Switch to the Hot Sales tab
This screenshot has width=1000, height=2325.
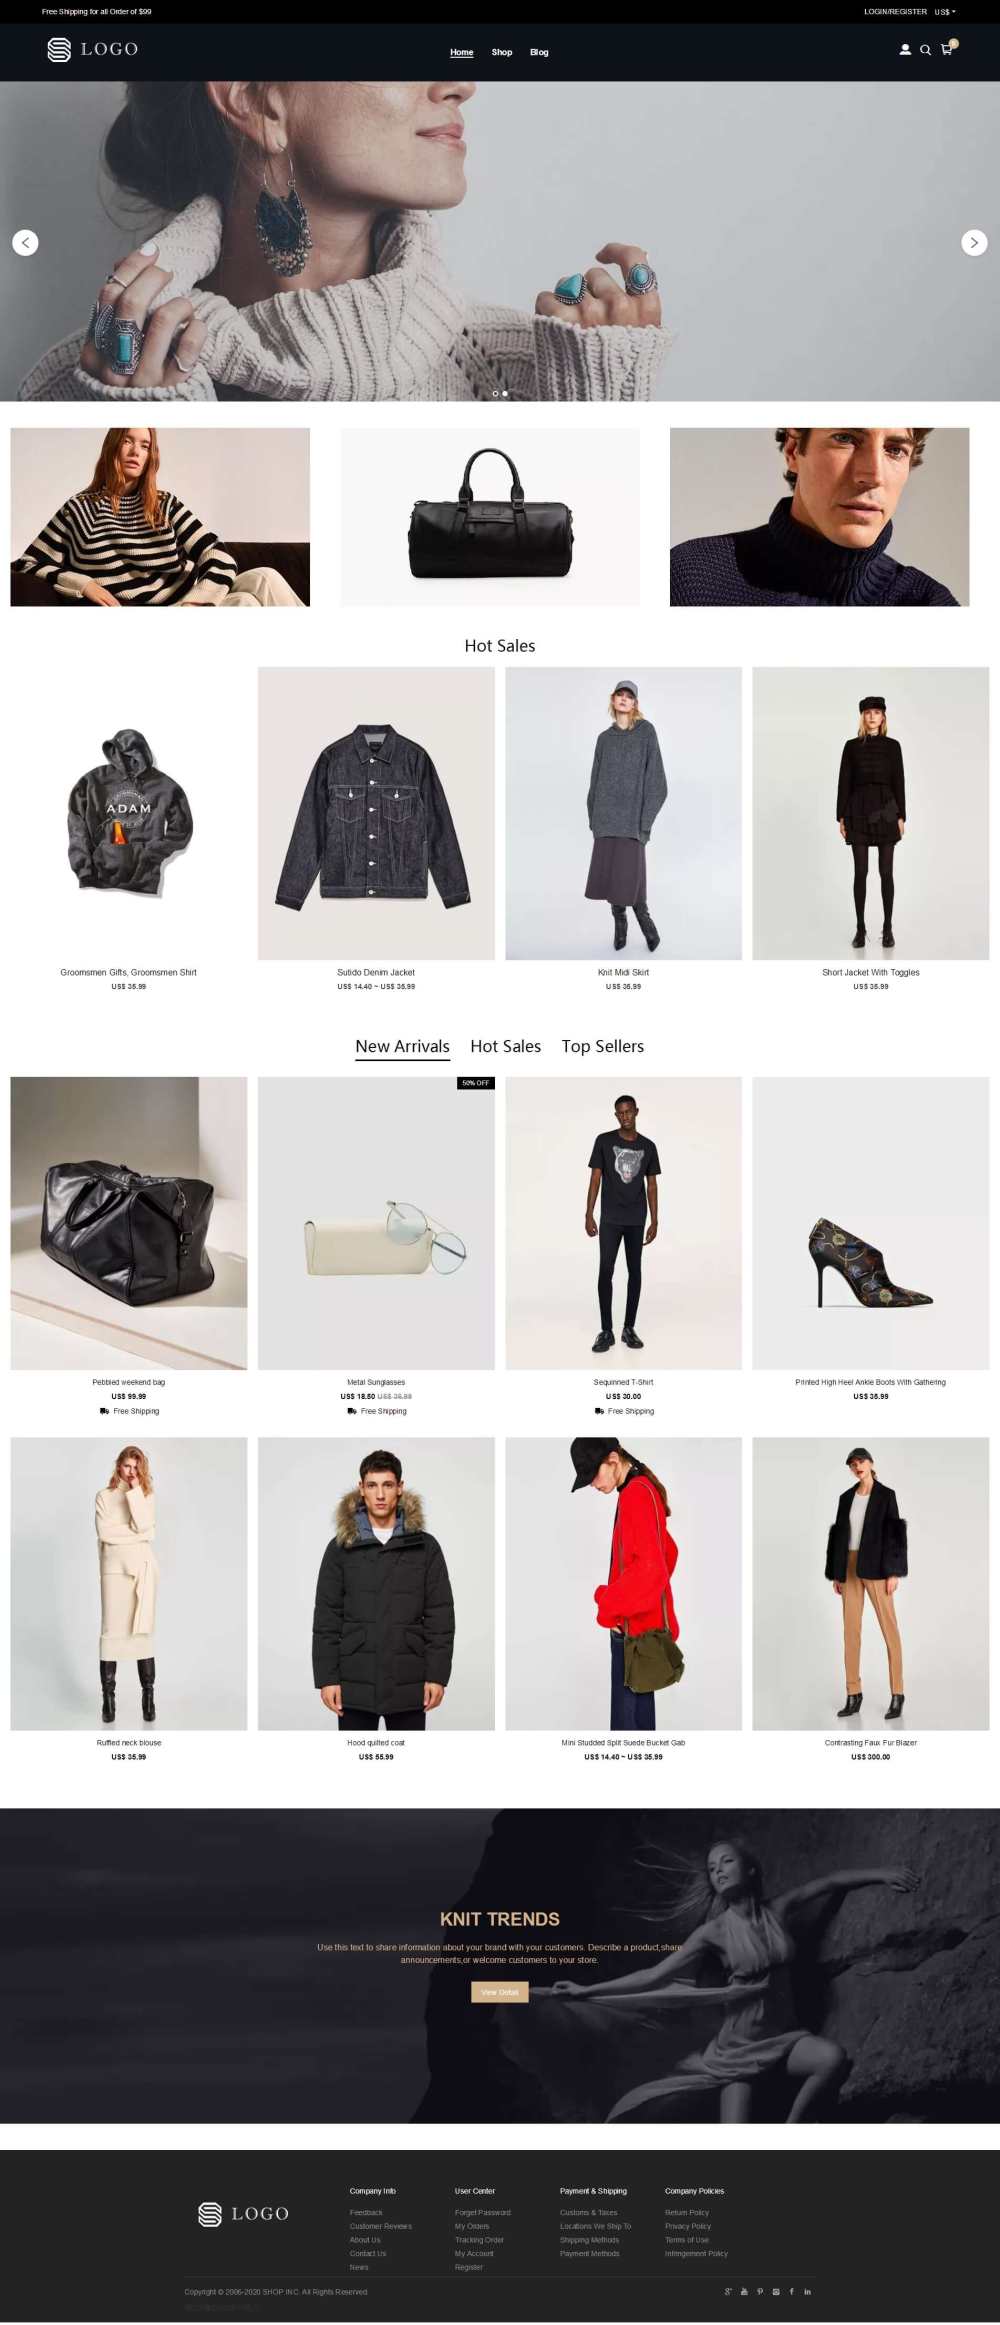(506, 1046)
